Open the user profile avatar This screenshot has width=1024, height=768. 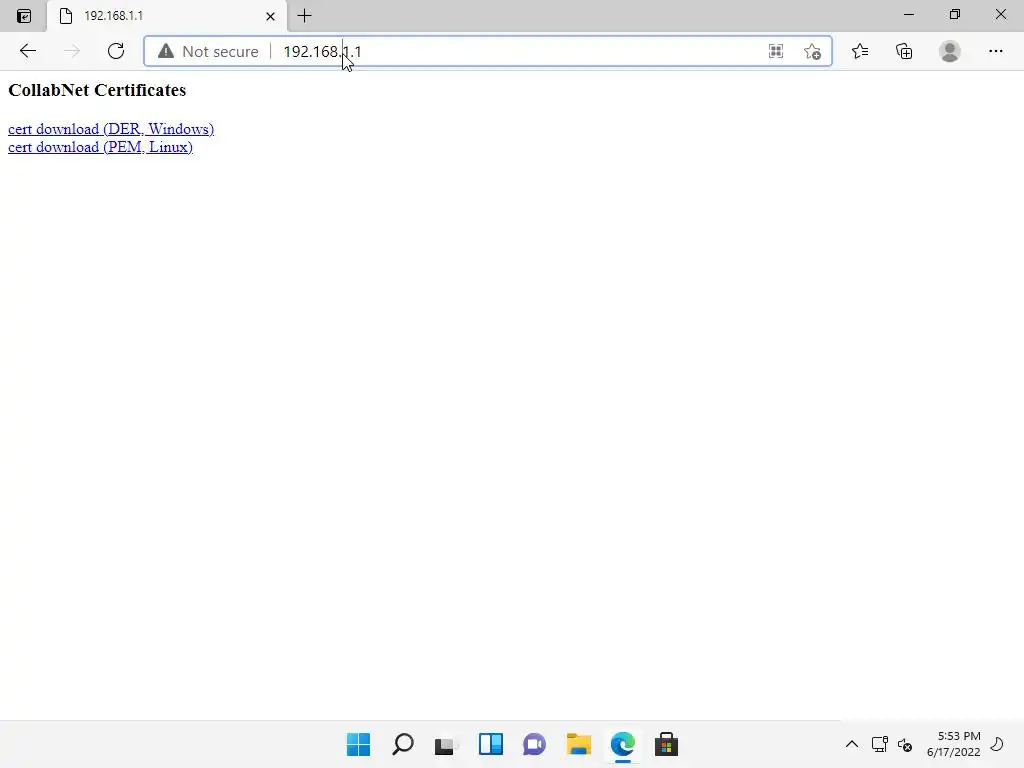click(x=950, y=51)
